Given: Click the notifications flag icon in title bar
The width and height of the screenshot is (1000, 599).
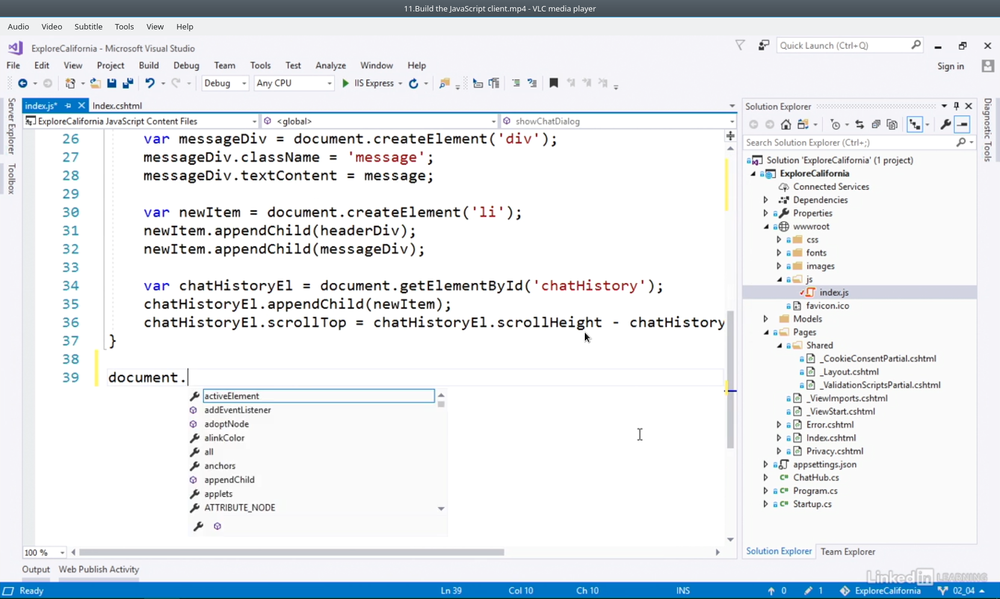Looking at the screenshot, I should pos(740,45).
